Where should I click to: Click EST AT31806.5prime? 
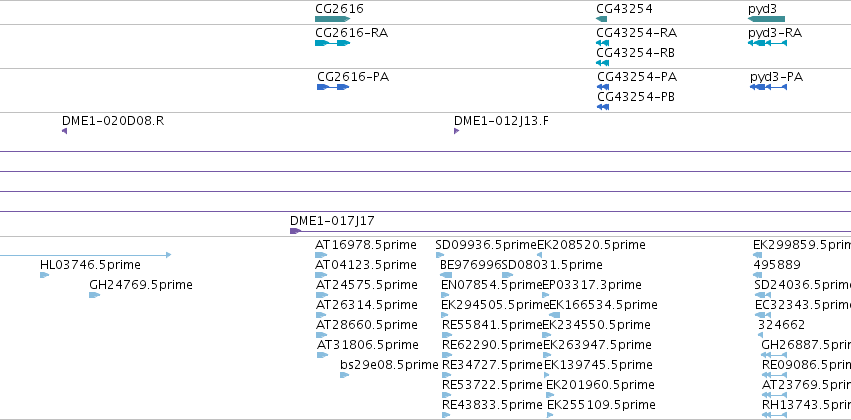[x=368, y=345]
